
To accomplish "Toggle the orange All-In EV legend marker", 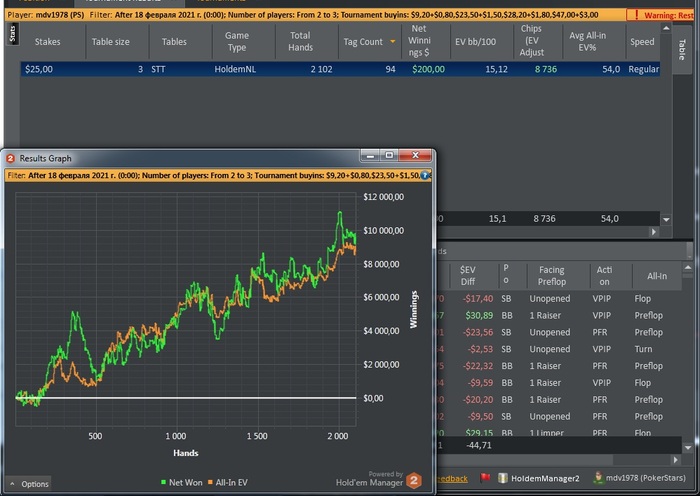I will [x=210, y=482].
